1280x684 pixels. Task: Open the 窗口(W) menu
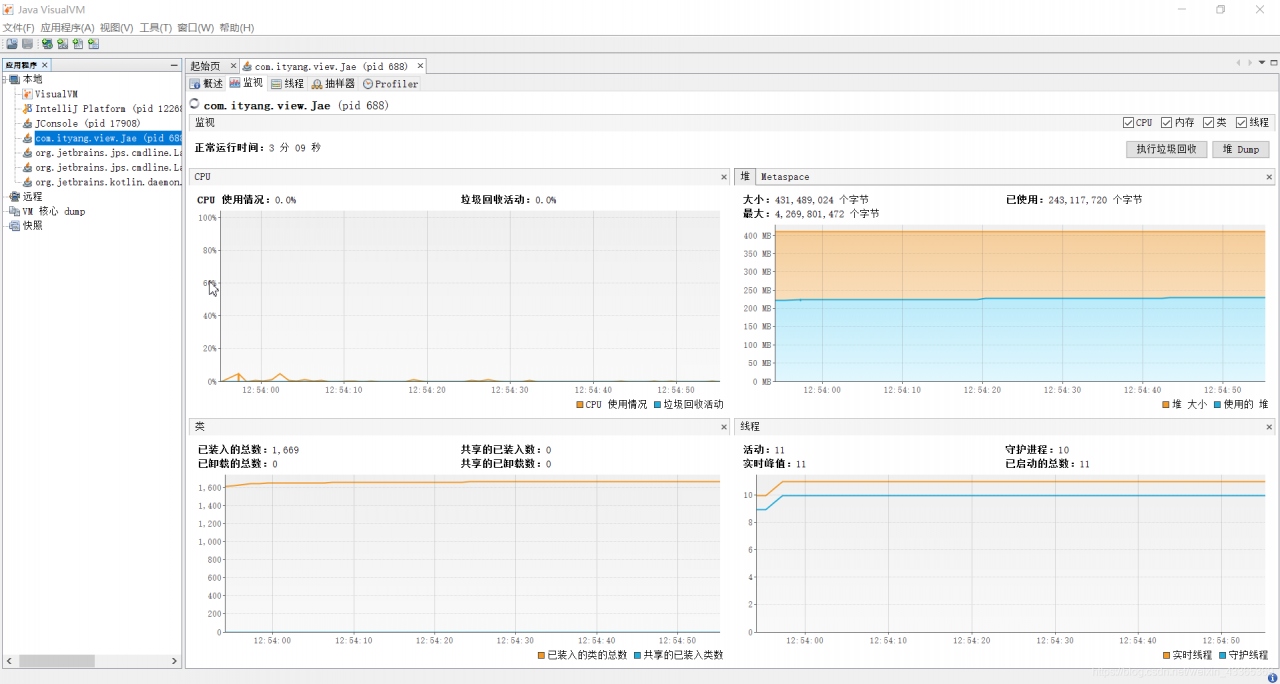click(x=195, y=28)
